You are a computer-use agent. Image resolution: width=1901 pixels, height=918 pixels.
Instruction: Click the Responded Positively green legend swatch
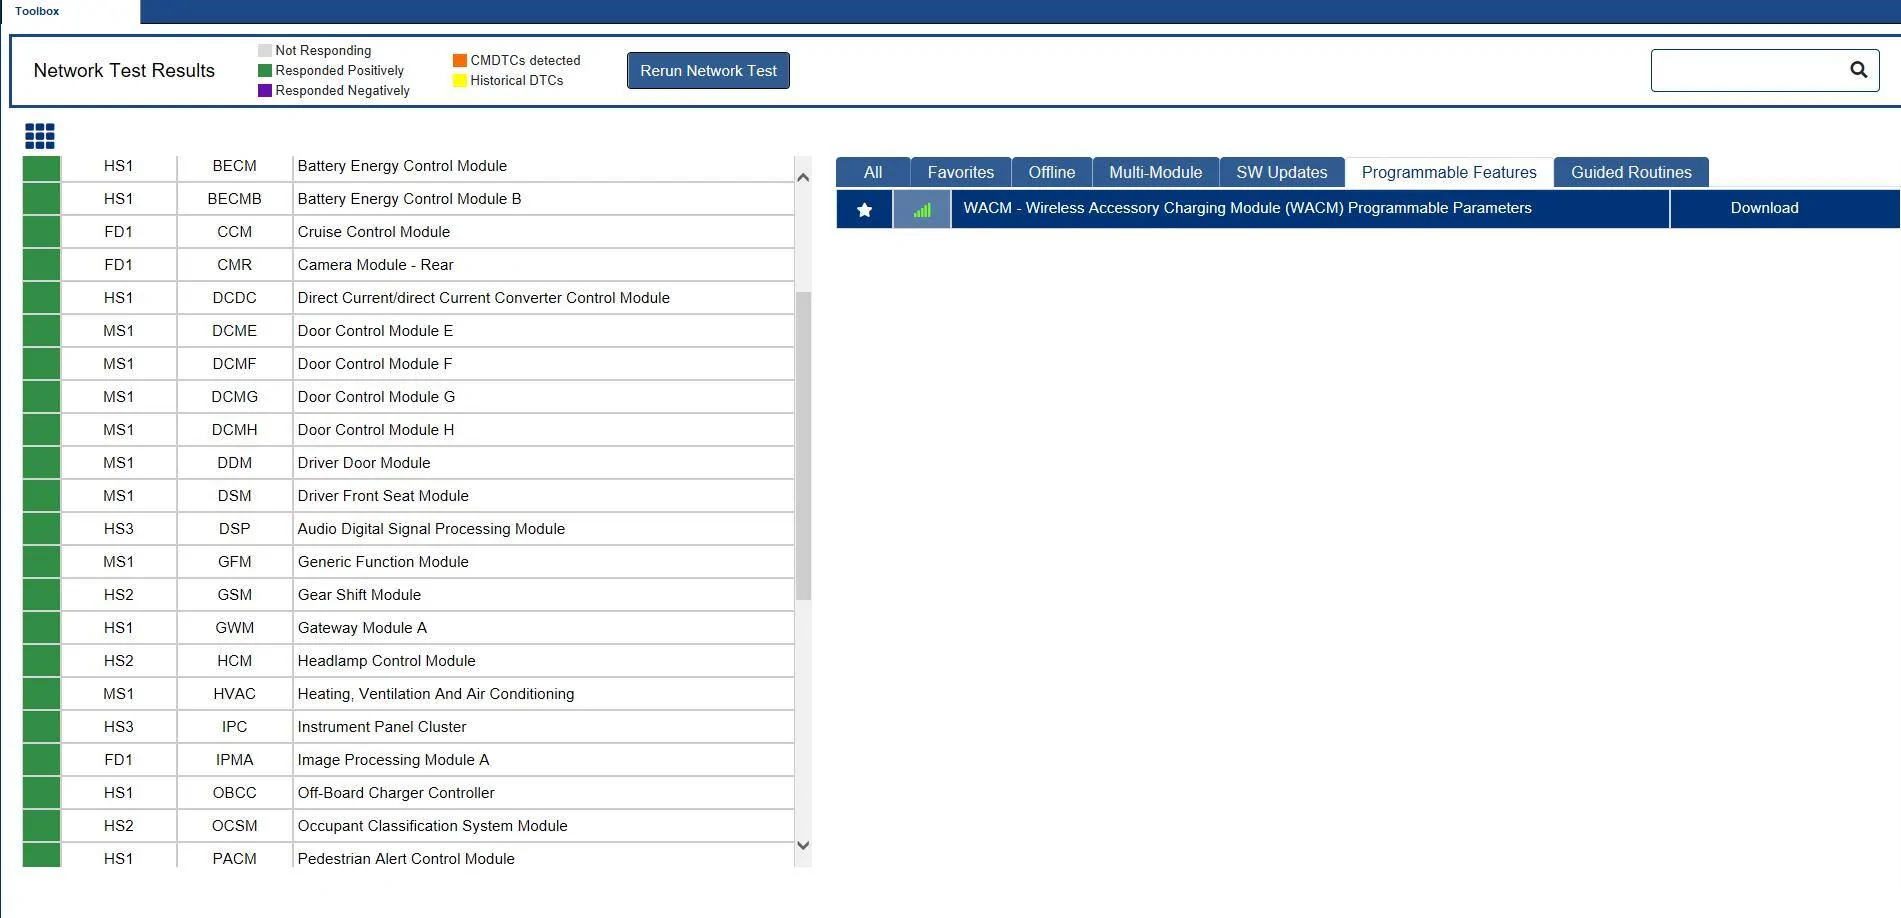point(265,70)
